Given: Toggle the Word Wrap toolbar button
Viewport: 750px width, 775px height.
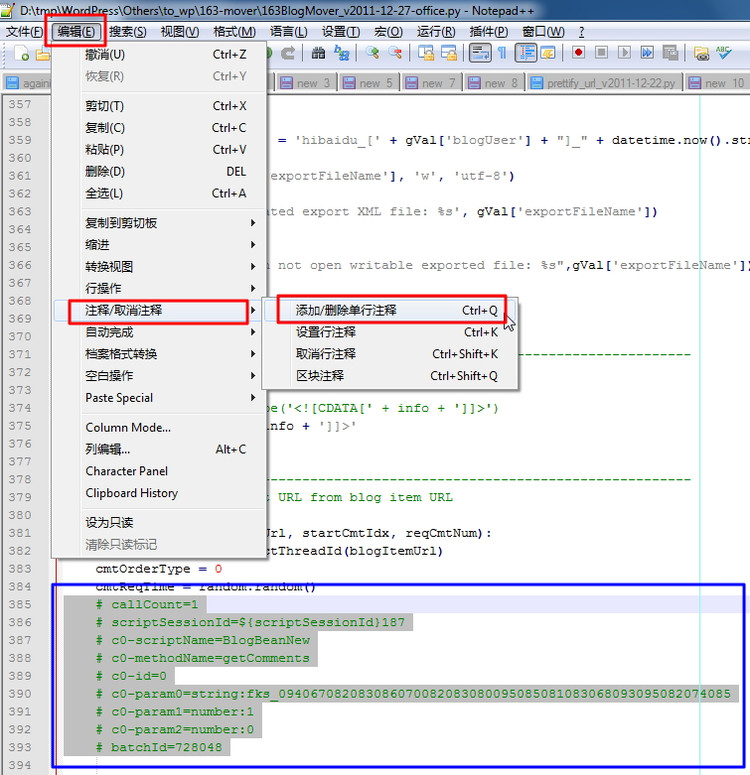Looking at the screenshot, I should (479, 53).
